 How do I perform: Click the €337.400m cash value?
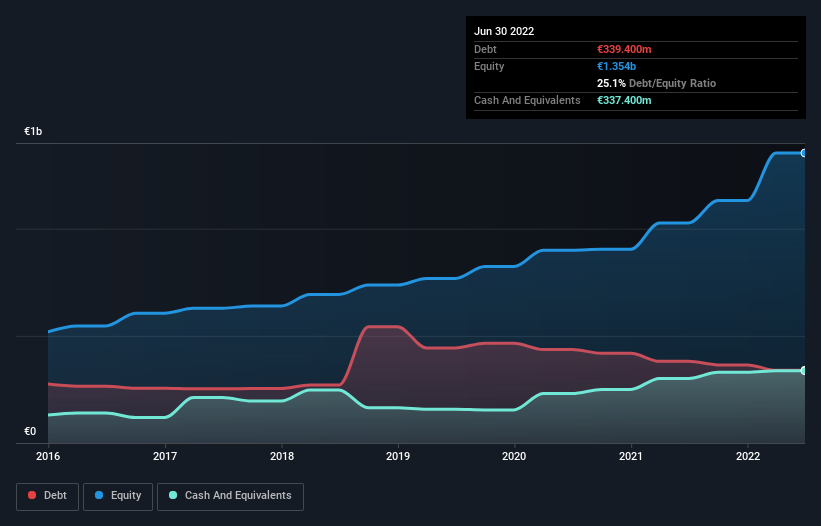[624, 100]
